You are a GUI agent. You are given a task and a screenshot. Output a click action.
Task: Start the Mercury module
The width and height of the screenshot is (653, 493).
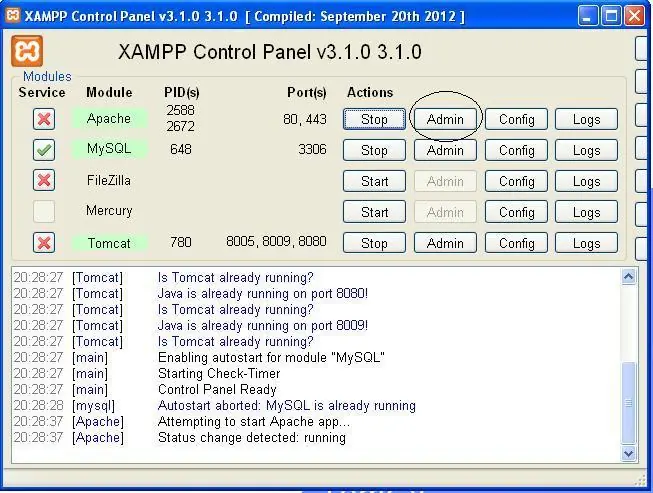coord(374,212)
